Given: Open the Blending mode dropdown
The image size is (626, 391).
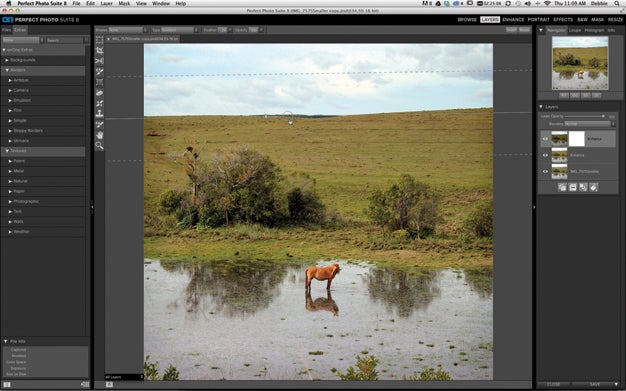Looking at the screenshot, I should (x=589, y=124).
